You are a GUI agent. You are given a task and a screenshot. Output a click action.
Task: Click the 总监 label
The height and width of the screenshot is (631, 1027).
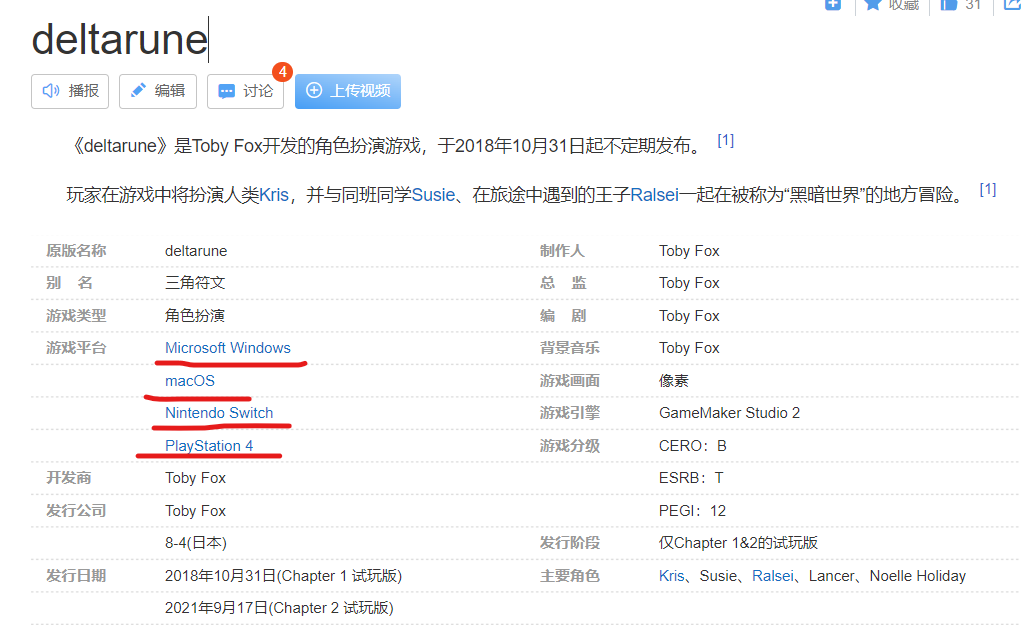click(x=563, y=283)
